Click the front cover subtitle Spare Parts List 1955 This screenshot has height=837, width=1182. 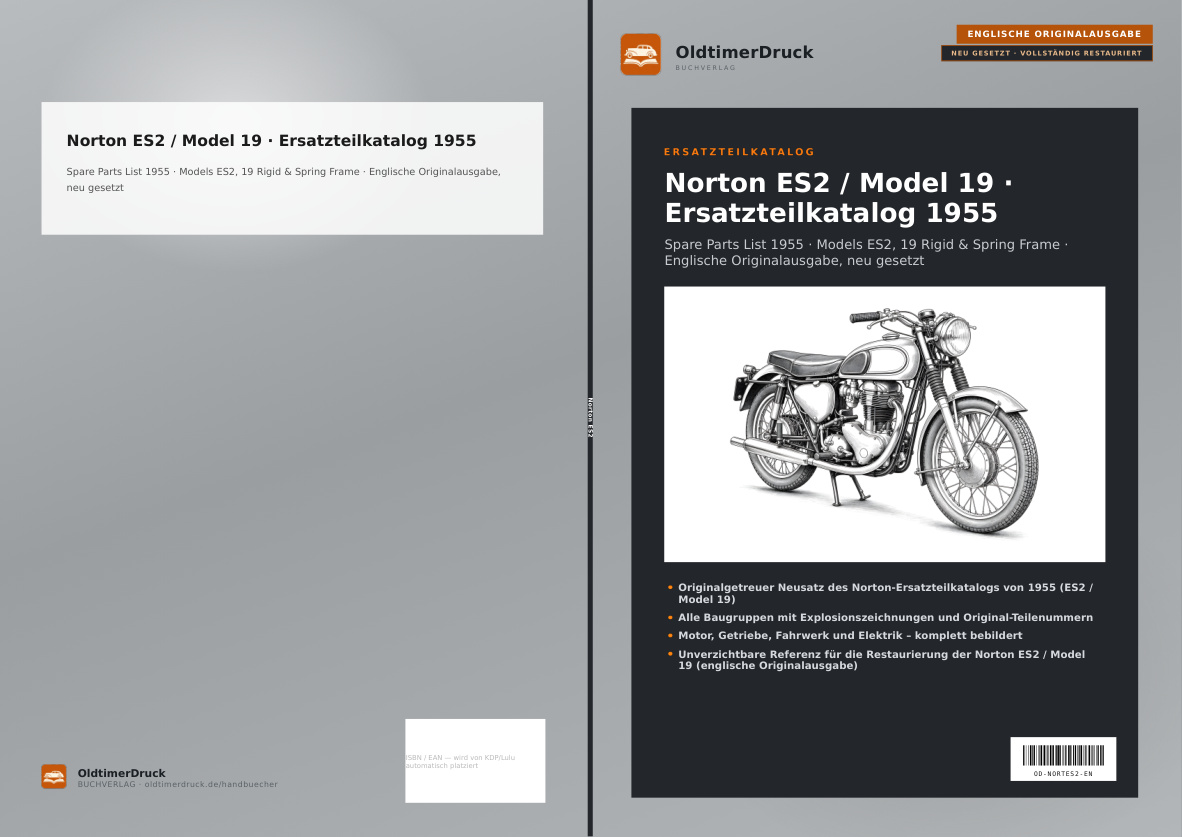(x=866, y=253)
